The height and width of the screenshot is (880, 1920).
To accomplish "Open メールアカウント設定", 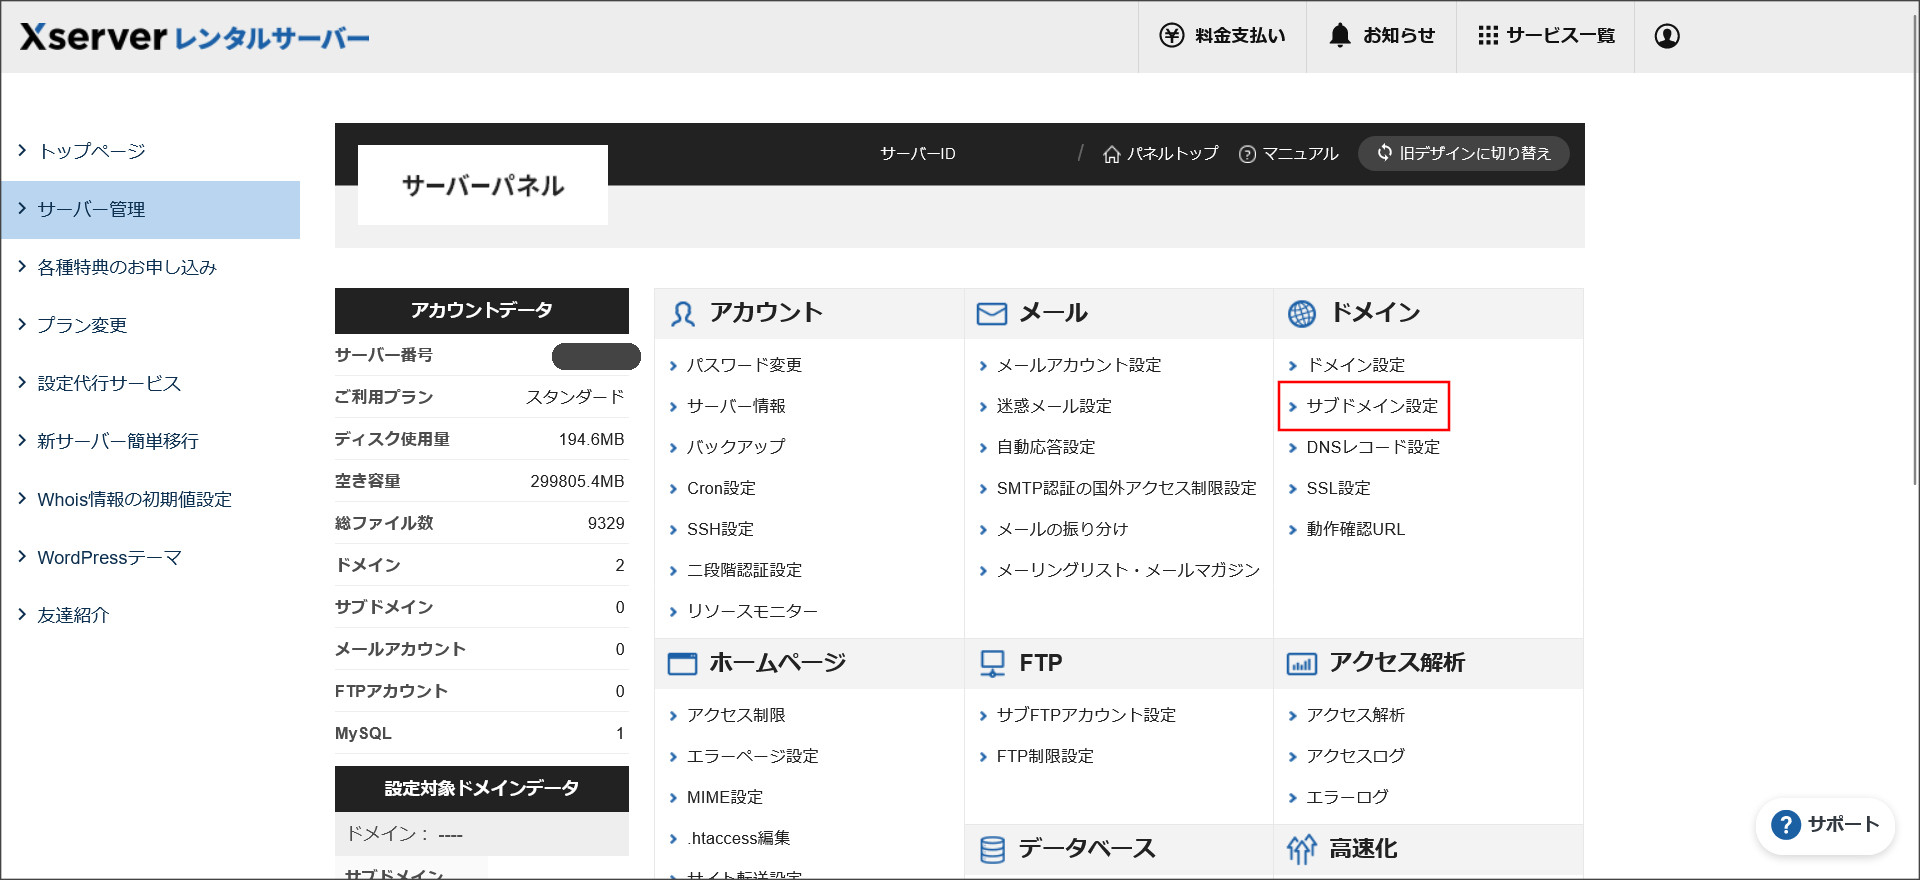I will click(1079, 365).
